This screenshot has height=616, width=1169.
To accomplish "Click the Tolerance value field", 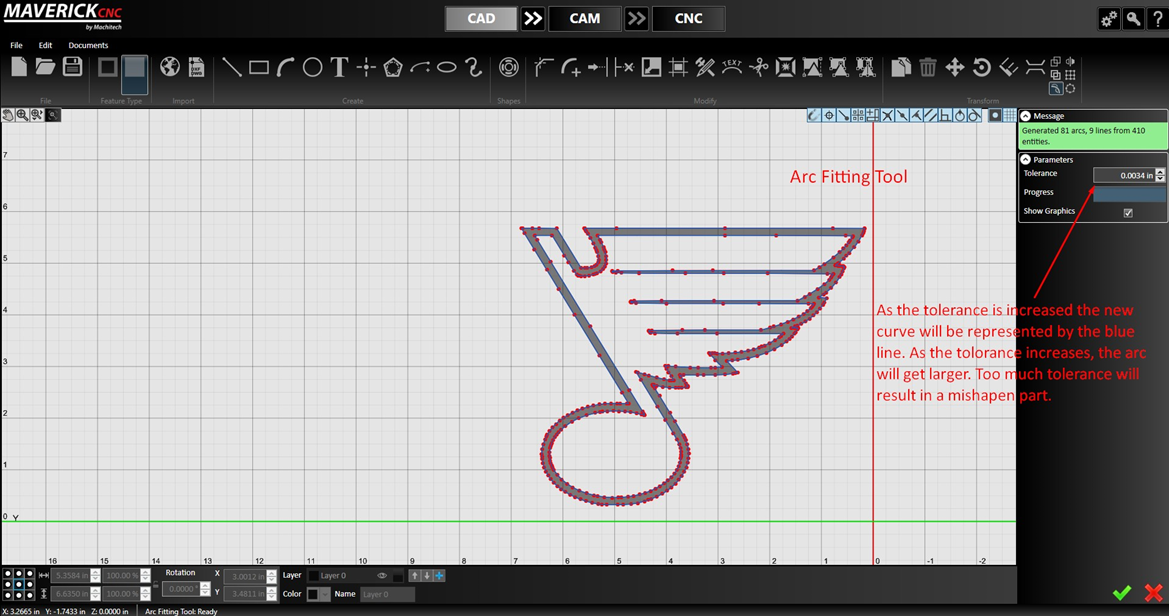I will [x=1124, y=175].
